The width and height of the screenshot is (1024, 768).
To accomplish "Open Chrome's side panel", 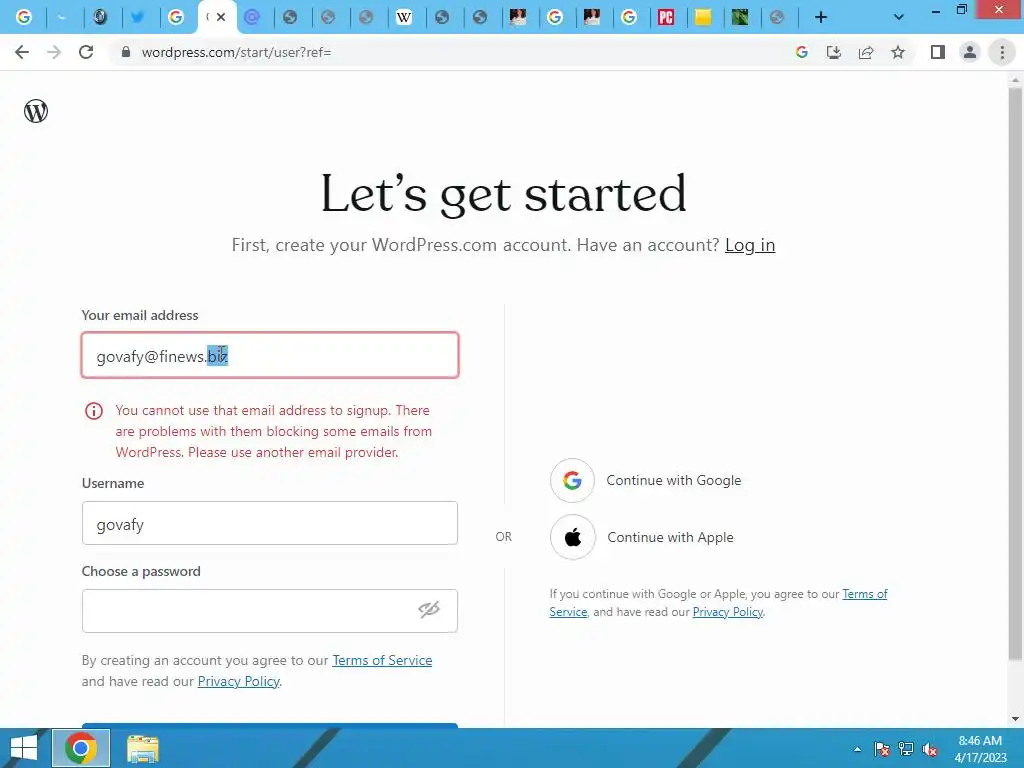I will (x=938, y=52).
